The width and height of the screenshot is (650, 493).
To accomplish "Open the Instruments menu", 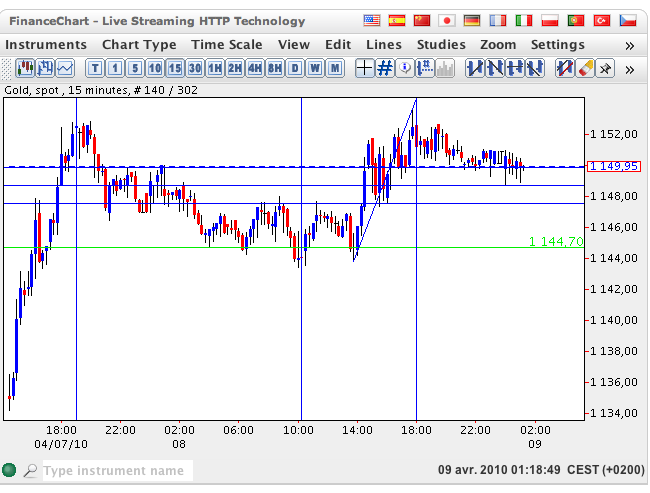I will pos(46,45).
